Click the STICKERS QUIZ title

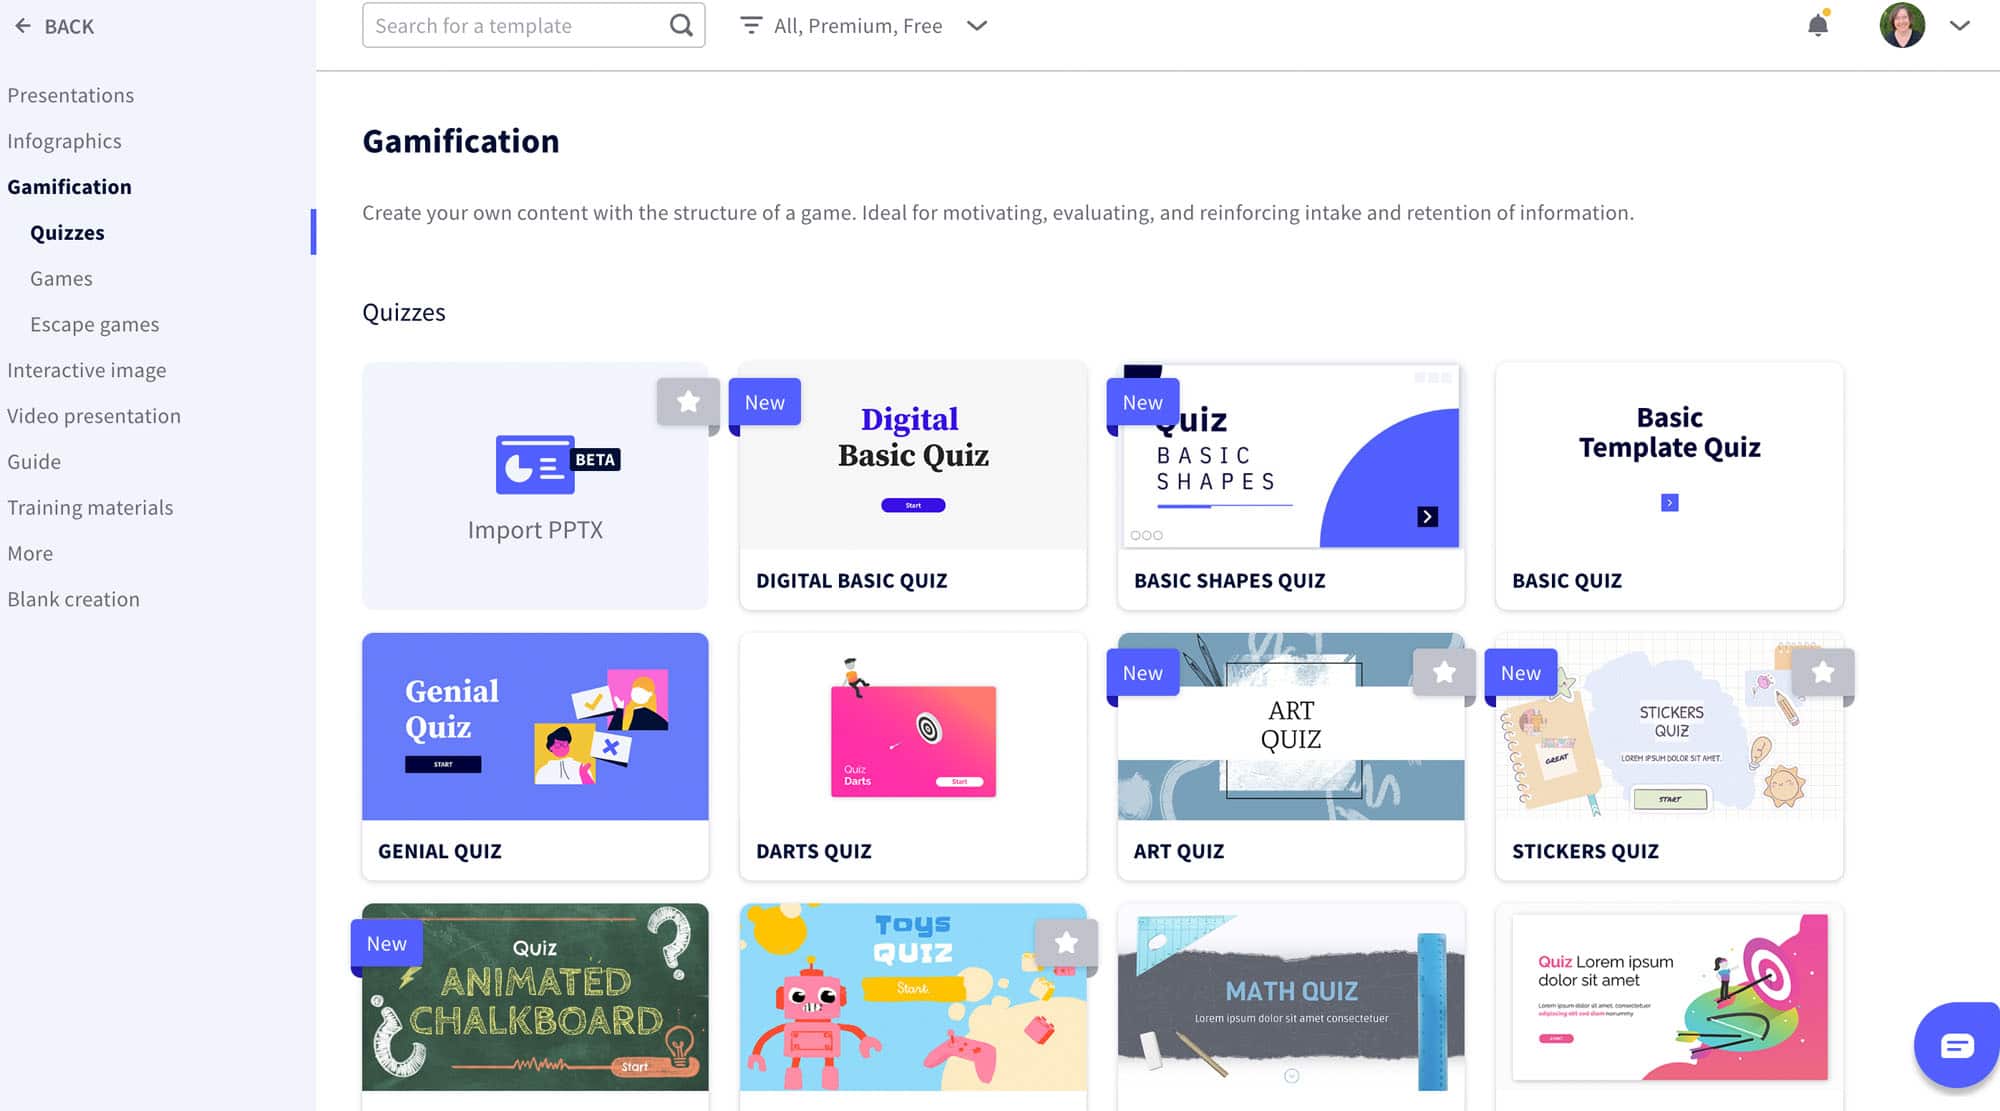point(1585,851)
